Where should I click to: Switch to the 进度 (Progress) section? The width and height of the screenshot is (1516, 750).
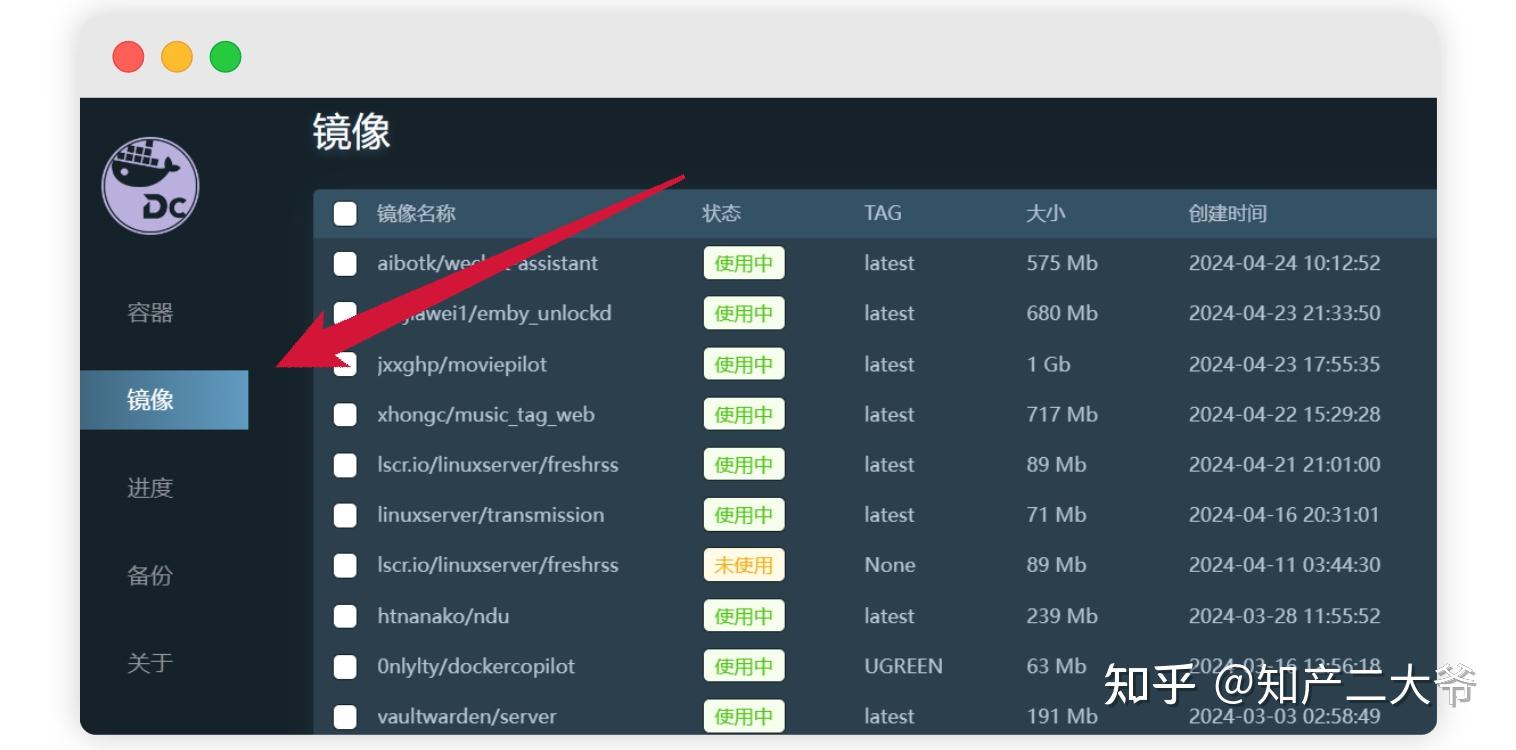tap(150, 488)
